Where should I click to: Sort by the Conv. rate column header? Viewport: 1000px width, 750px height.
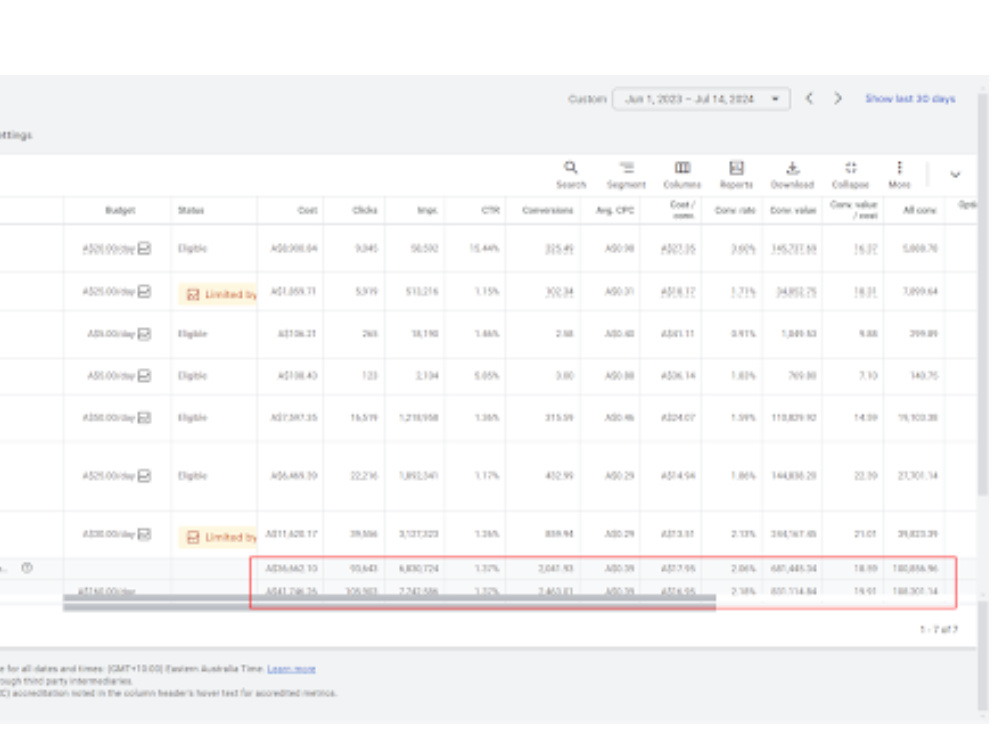pos(735,210)
